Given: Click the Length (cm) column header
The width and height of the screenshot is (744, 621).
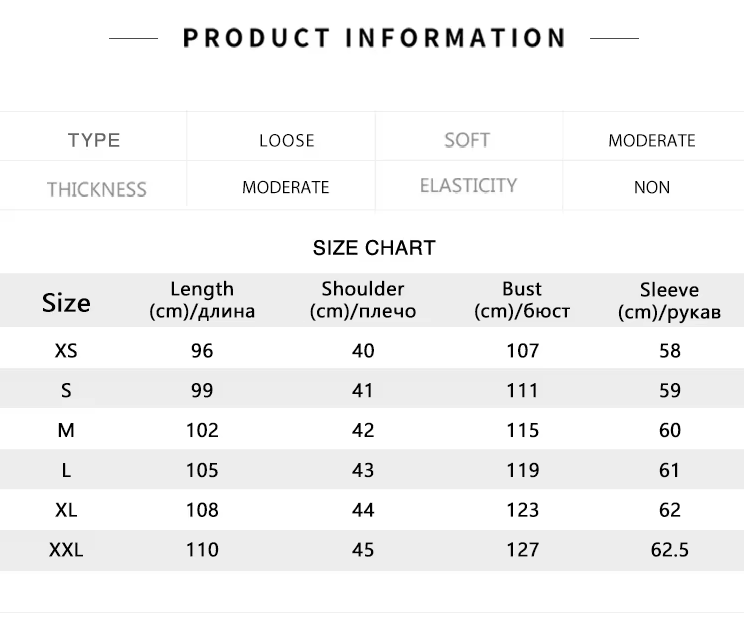Looking at the screenshot, I should 202,299.
